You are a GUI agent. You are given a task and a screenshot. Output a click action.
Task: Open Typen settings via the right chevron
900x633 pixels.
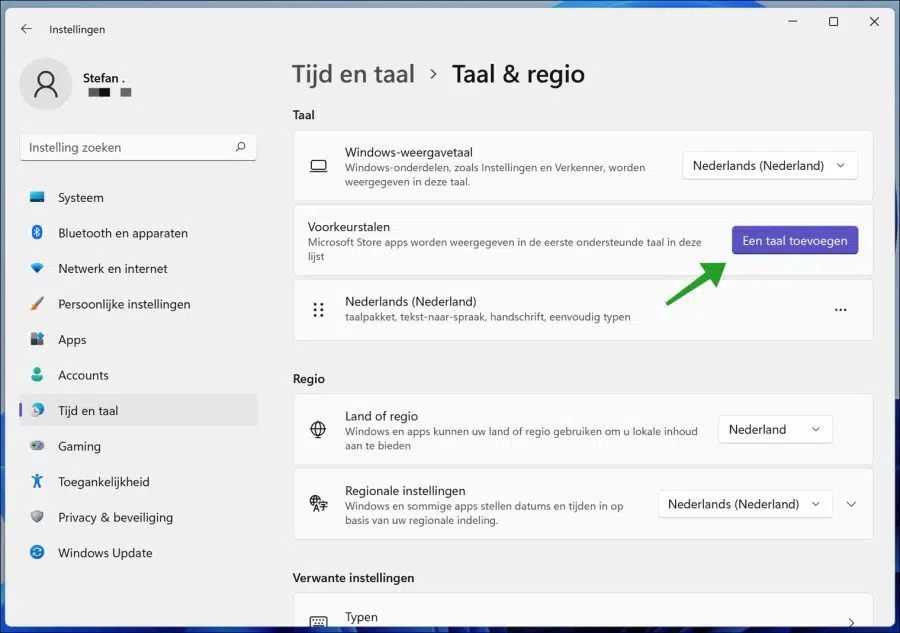click(851, 622)
